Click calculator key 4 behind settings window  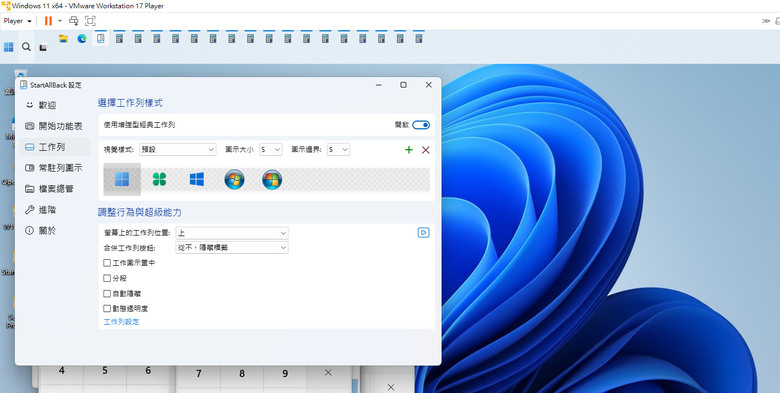pyautogui.click(x=62, y=371)
